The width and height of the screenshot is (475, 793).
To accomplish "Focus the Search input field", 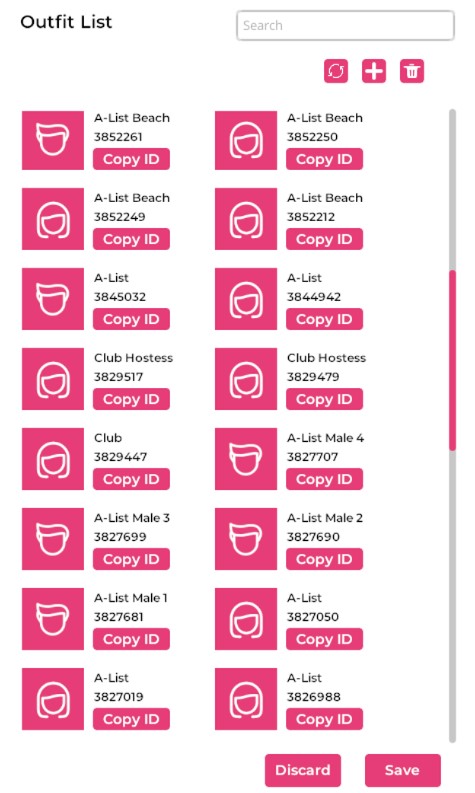I will coord(345,25).
